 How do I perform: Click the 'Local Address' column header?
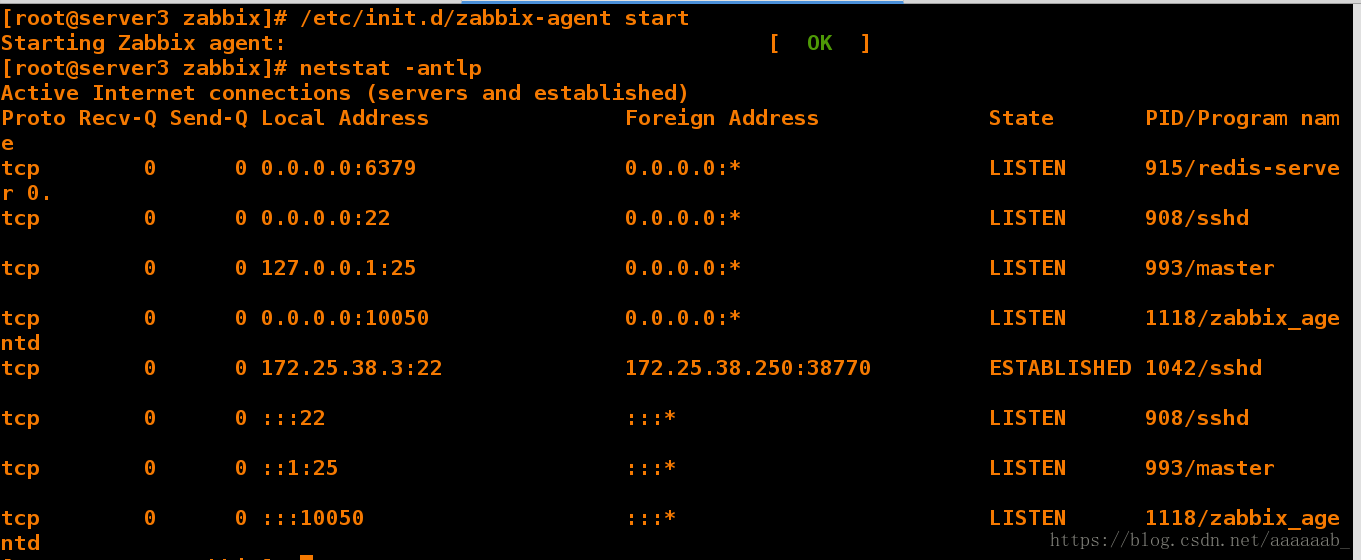coord(345,118)
